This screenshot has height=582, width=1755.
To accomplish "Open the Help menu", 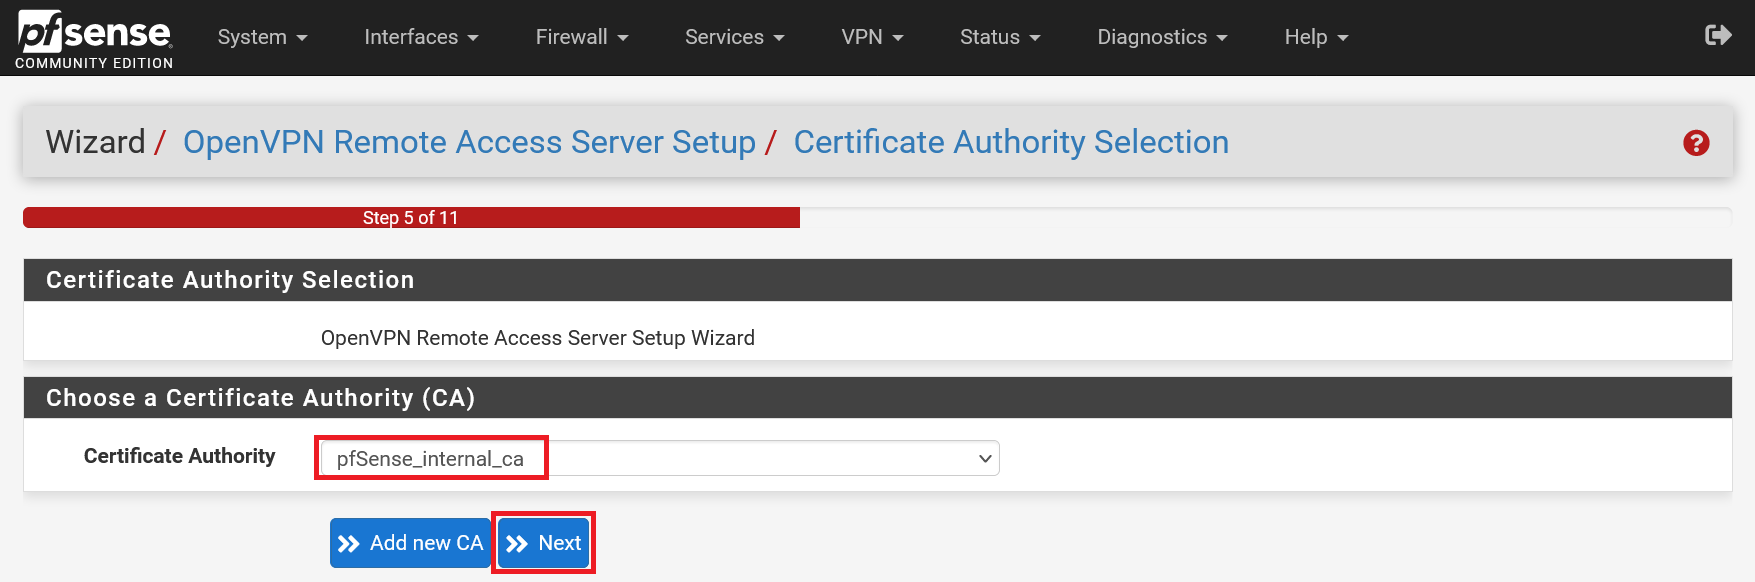I will [1316, 37].
